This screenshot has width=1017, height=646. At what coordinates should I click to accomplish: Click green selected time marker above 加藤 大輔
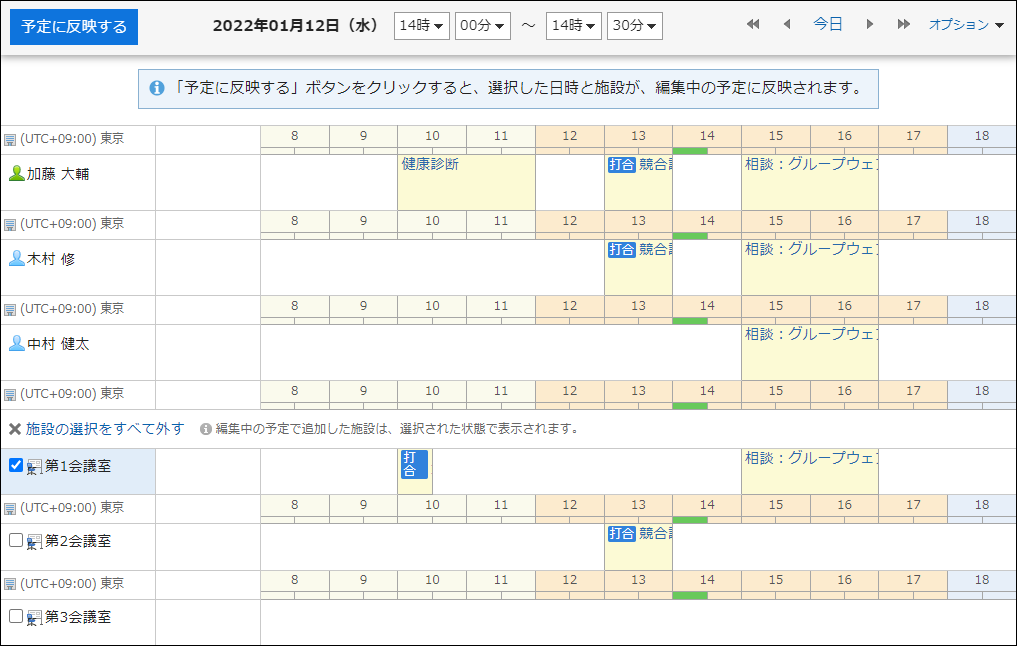(x=690, y=151)
